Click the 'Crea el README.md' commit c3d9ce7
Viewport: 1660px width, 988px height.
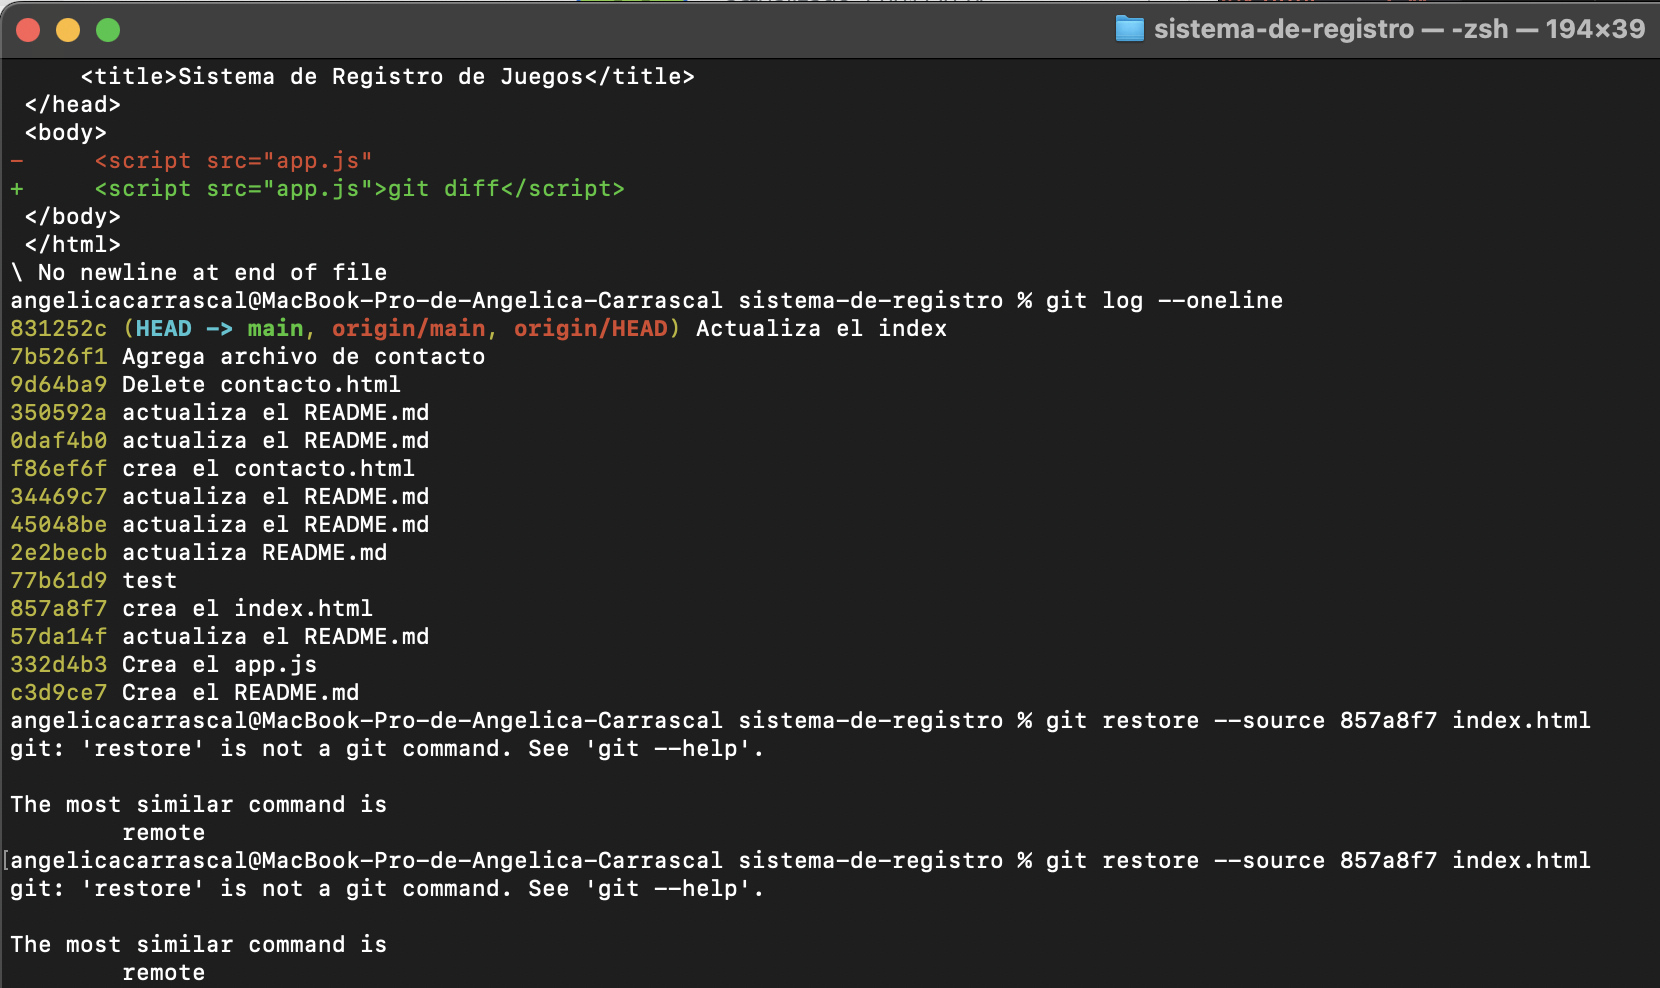[x=184, y=693]
